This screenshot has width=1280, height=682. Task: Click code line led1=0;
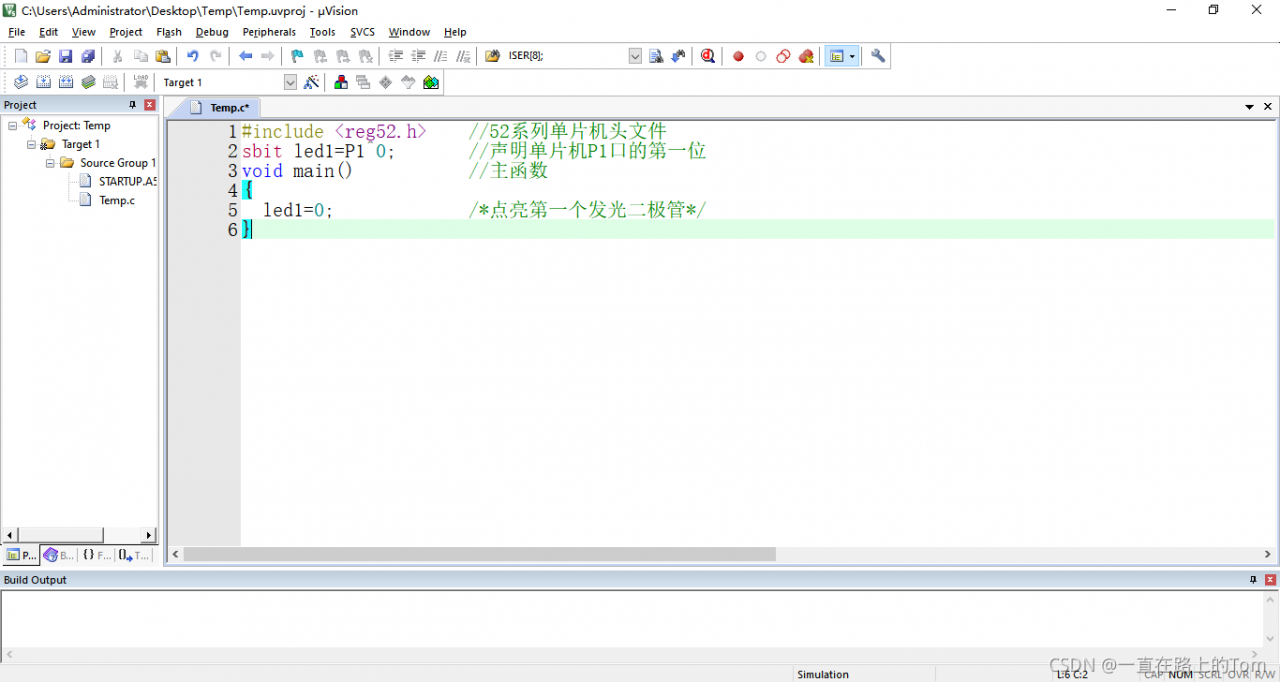tap(298, 210)
